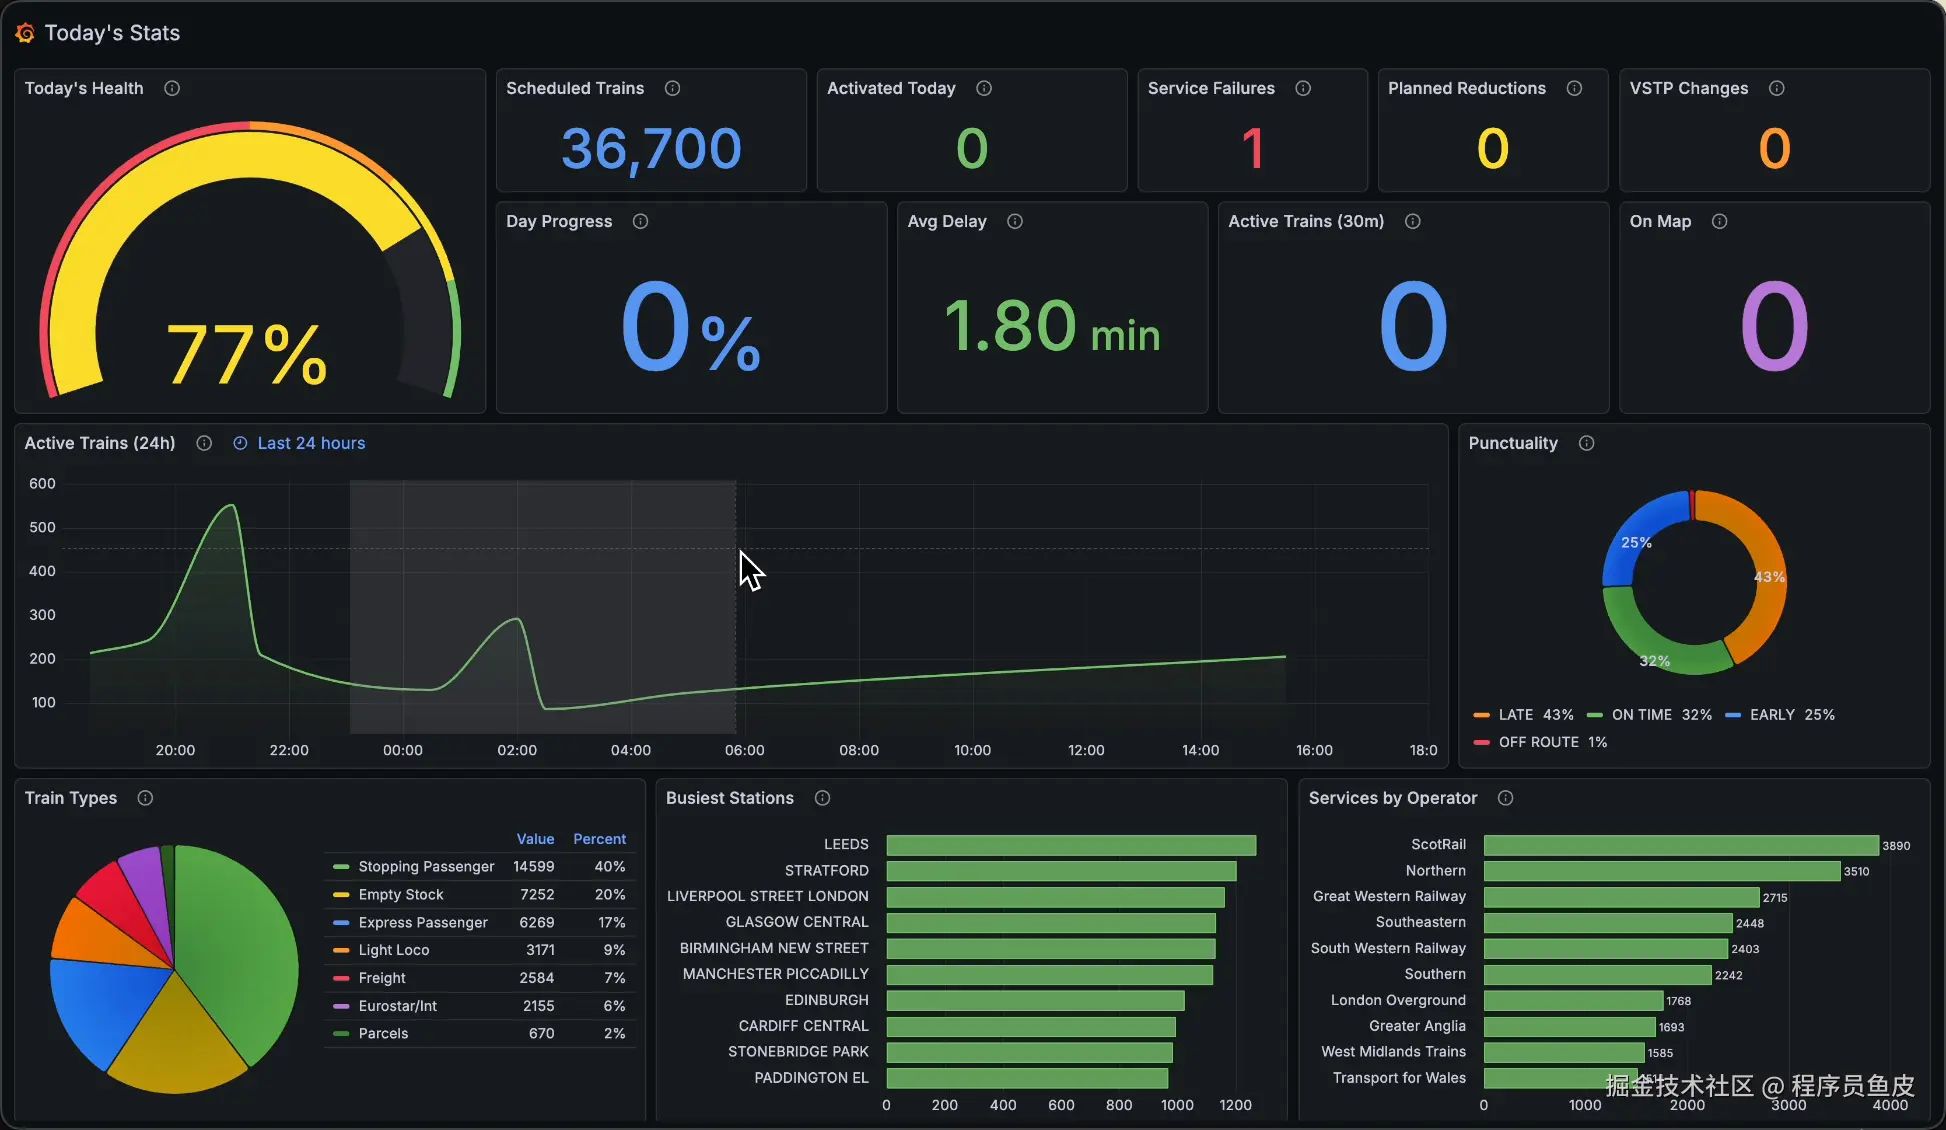Click info icon next to Scheduled Trains
1946x1130 pixels.
point(673,88)
